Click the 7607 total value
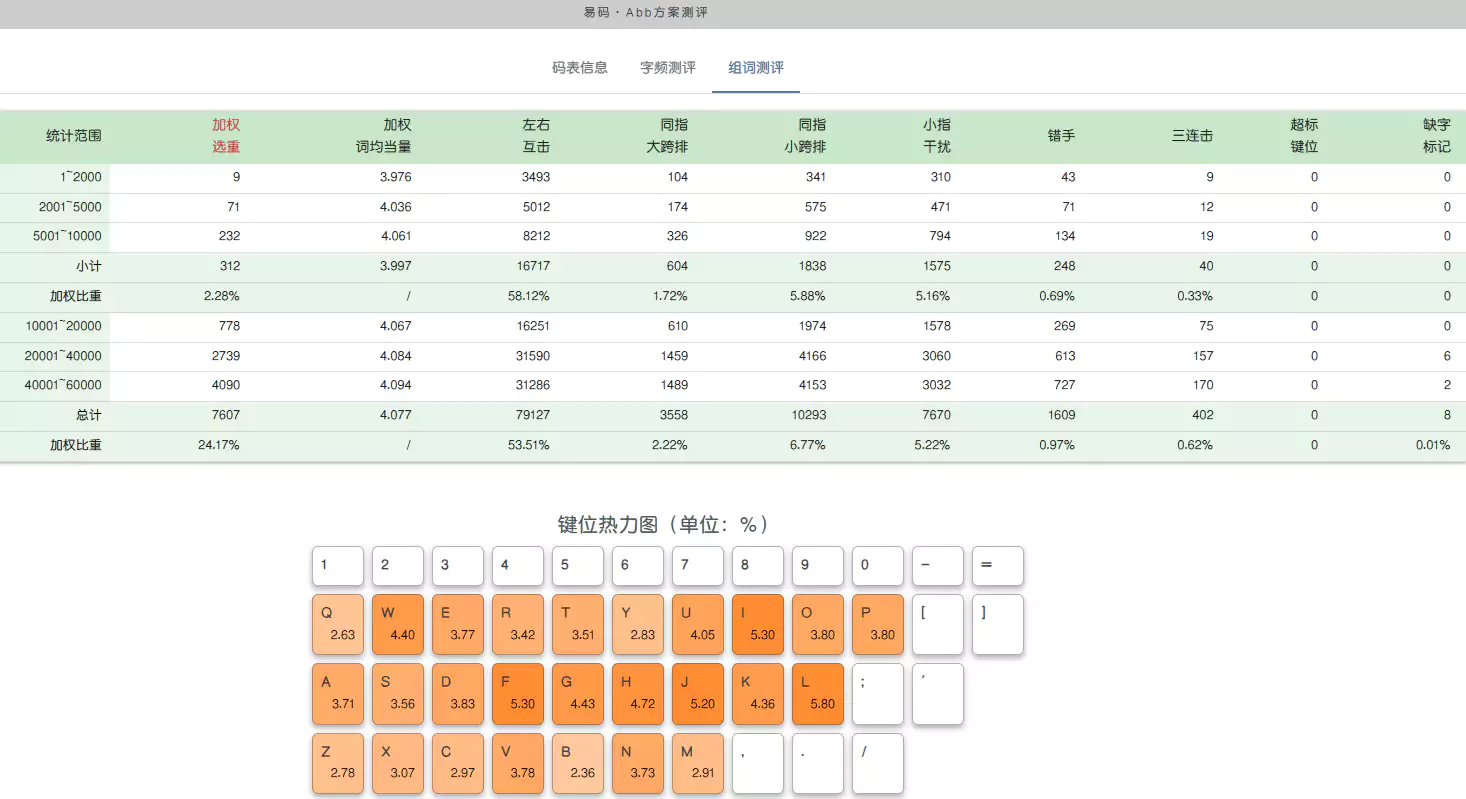This screenshot has height=799, width=1466. 225,415
